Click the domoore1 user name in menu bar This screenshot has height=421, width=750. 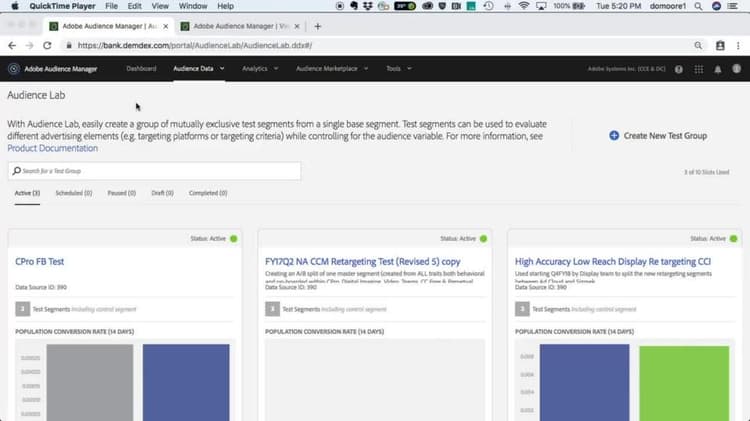(x=668, y=6)
